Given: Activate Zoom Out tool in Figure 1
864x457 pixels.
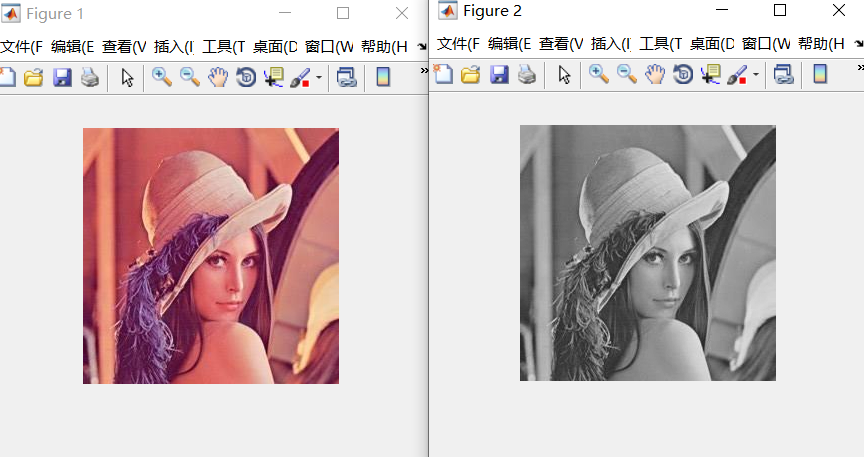Looking at the screenshot, I should 190,77.
